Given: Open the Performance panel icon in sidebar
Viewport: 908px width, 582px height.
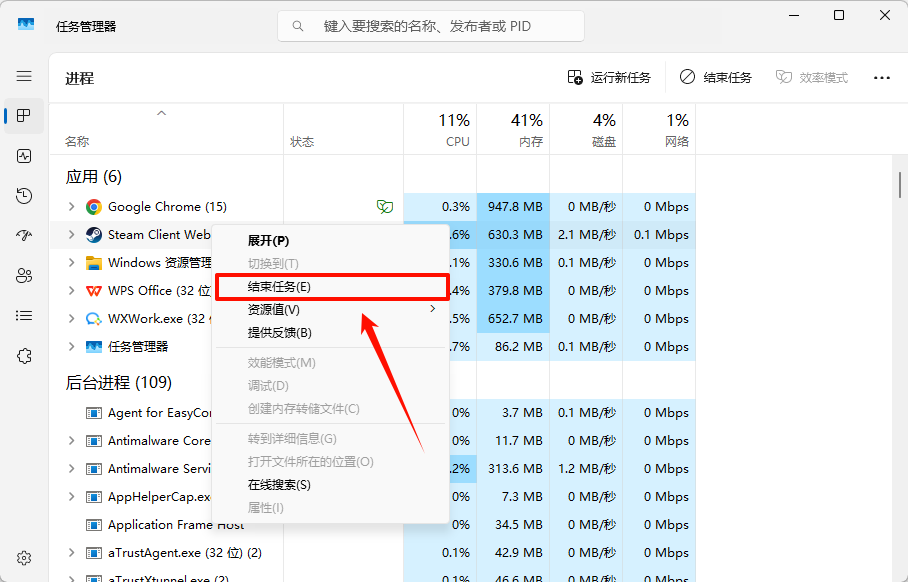Looking at the screenshot, I should click(x=22, y=155).
